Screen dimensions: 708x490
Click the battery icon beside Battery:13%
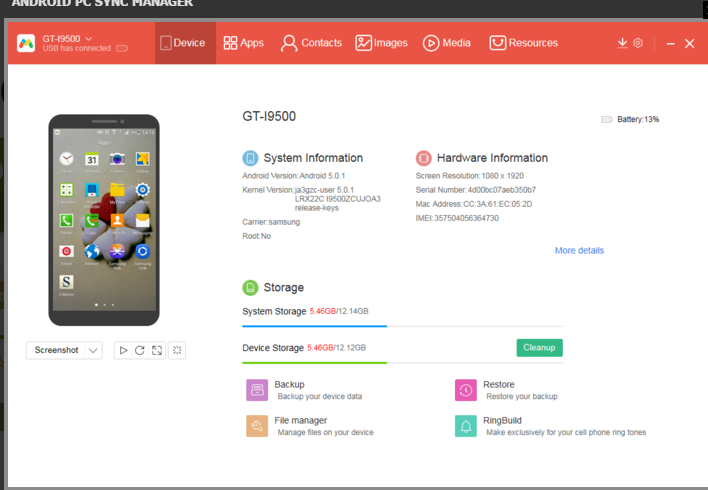pos(606,119)
